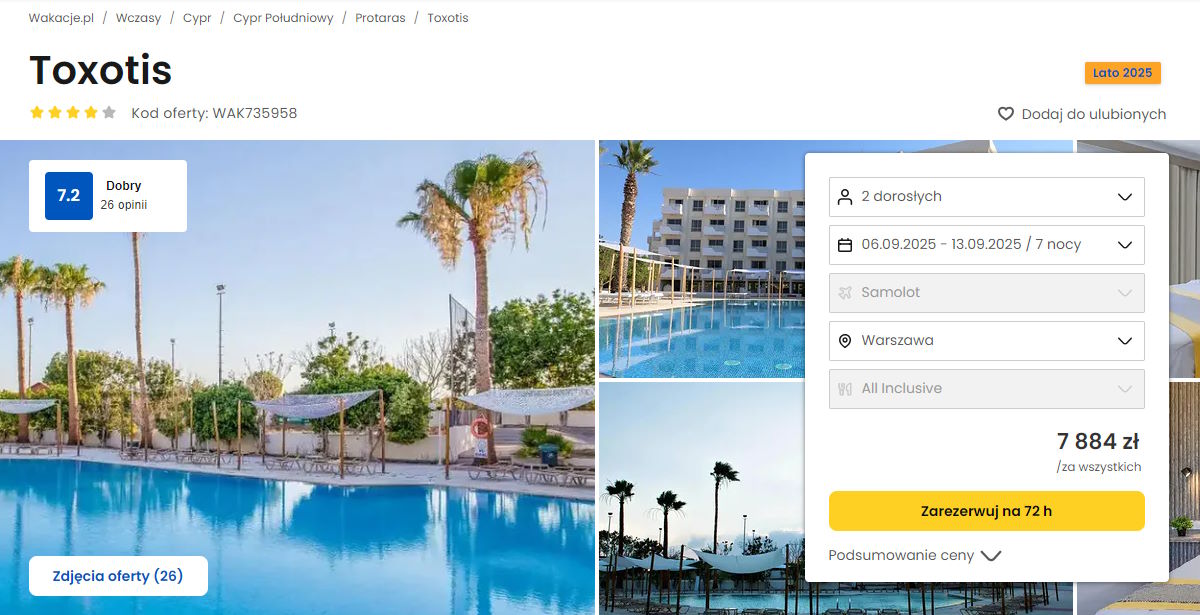Expand Podsumowanie ceny price summary

pos(915,556)
